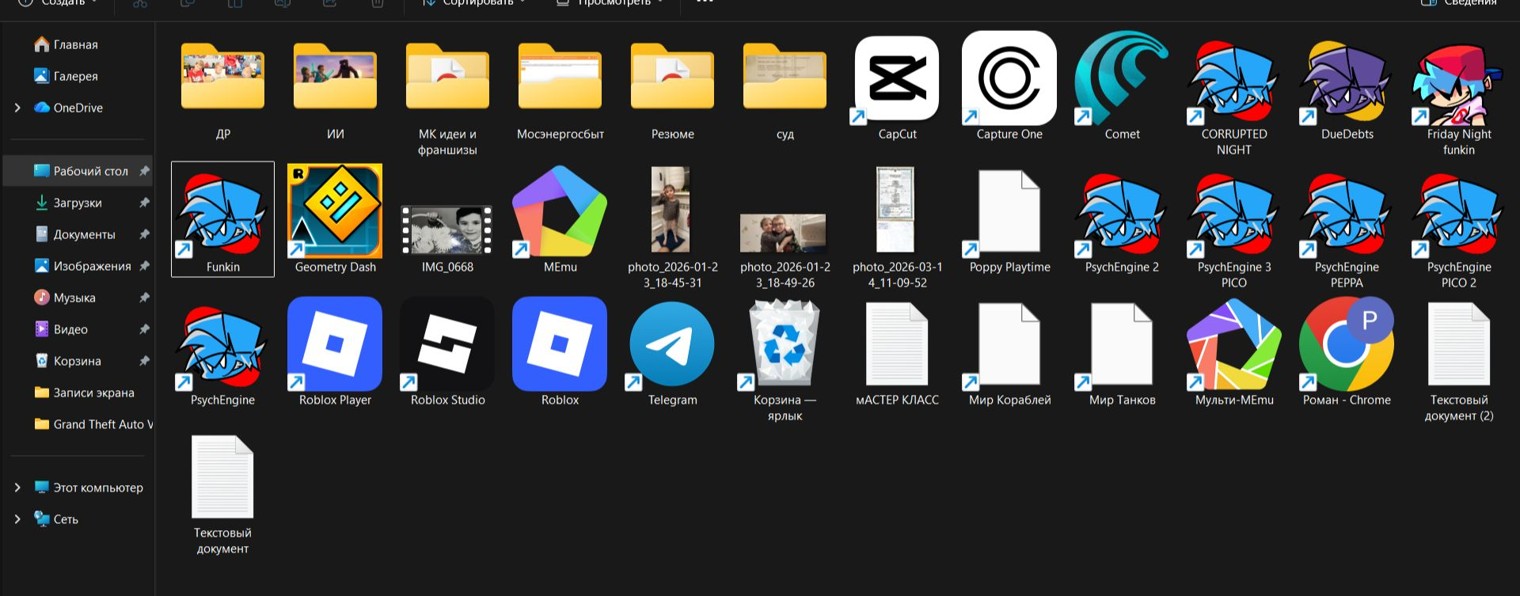Image resolution: width=1520 pixels, height=596 pixels.
Task: Select the ИИ folder
Action: coord(335,90)
